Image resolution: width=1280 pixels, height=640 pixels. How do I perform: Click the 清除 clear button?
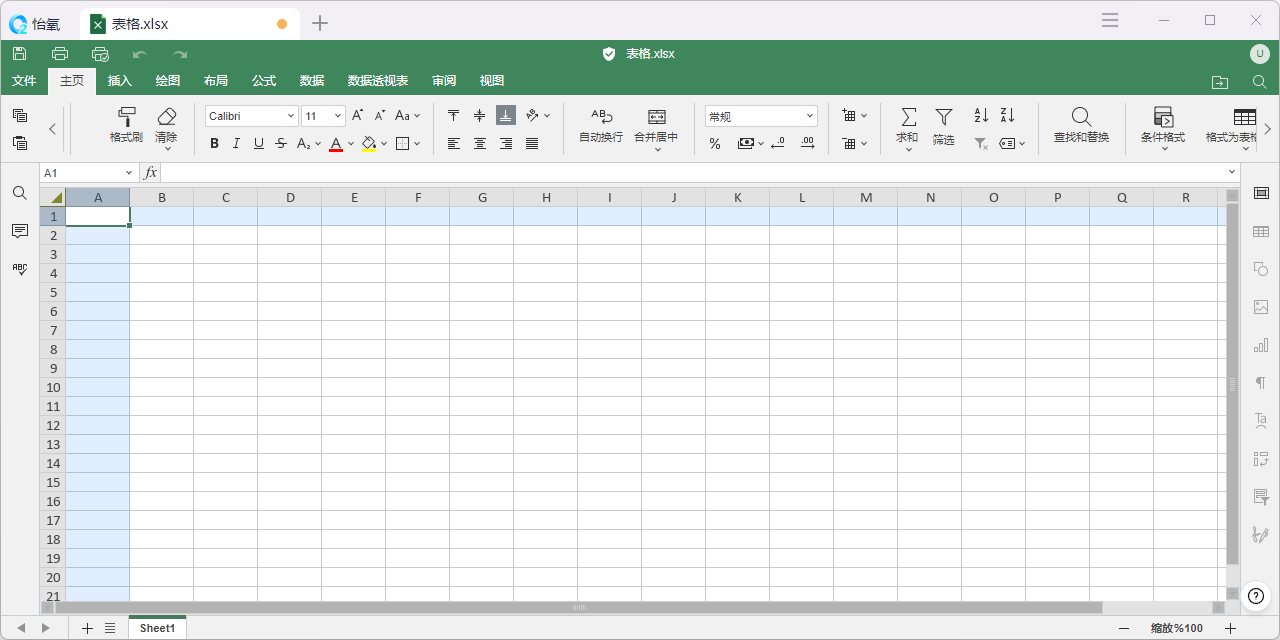(x=166, y=128)
